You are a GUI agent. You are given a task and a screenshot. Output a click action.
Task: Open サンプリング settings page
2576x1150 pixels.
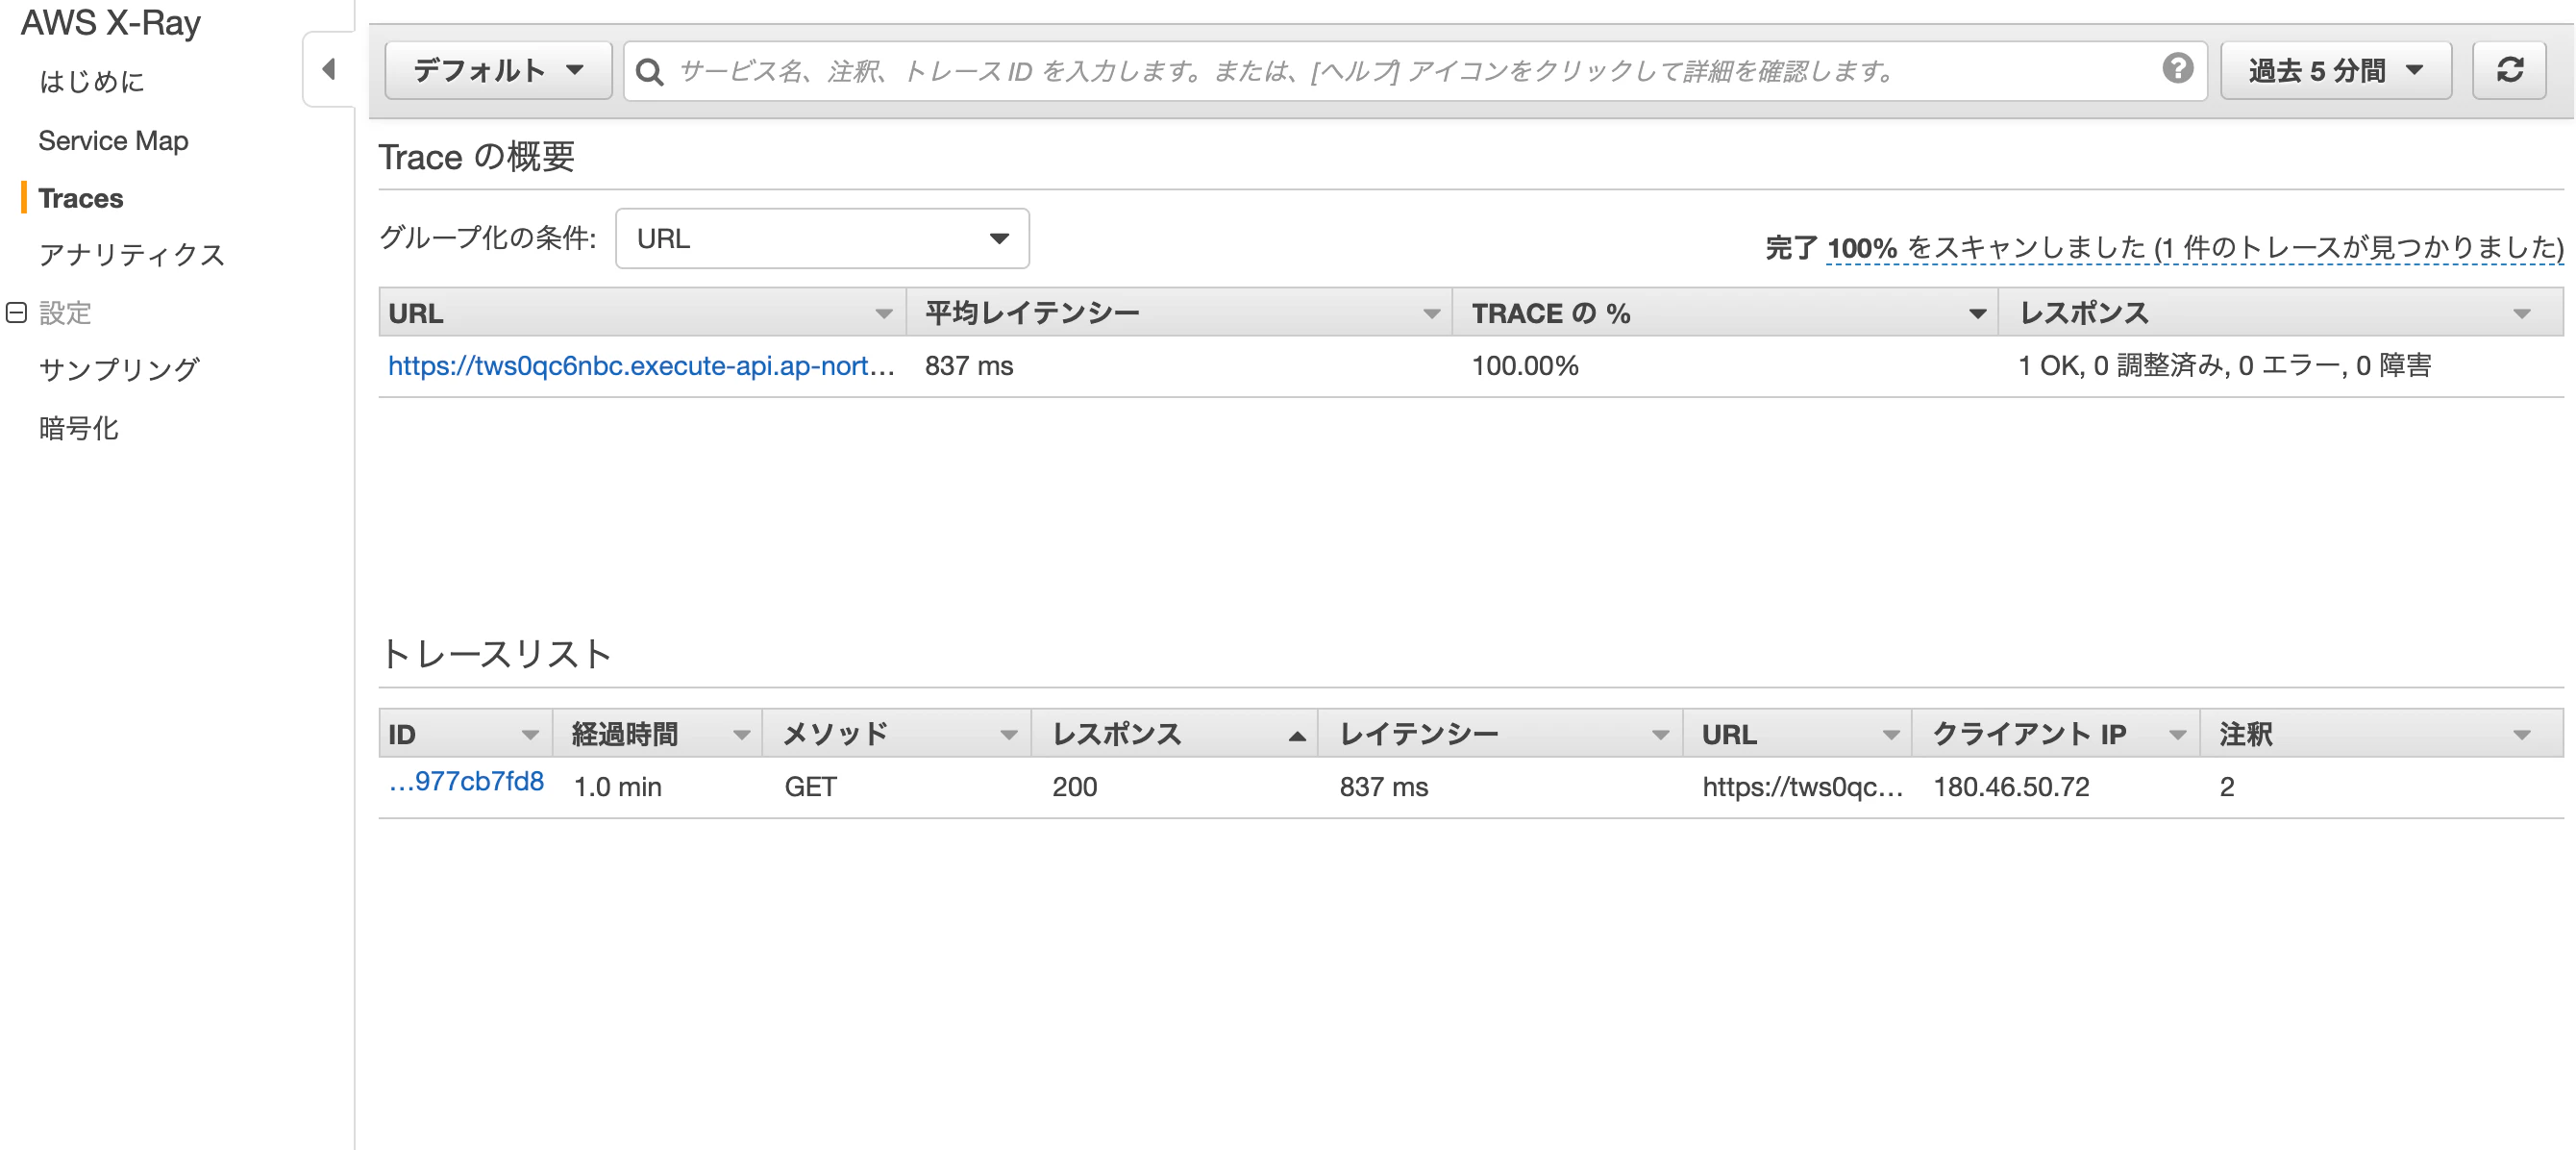point(119,370)
